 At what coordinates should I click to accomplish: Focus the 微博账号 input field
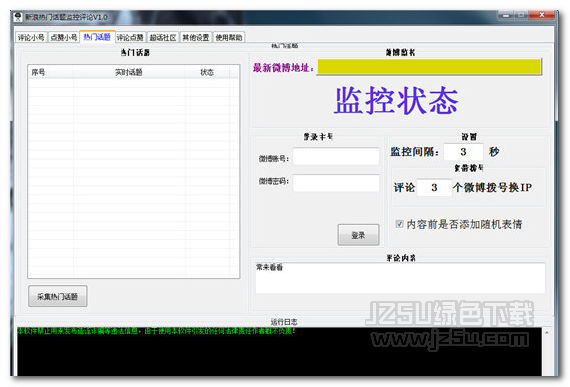(x=336, y=157)
